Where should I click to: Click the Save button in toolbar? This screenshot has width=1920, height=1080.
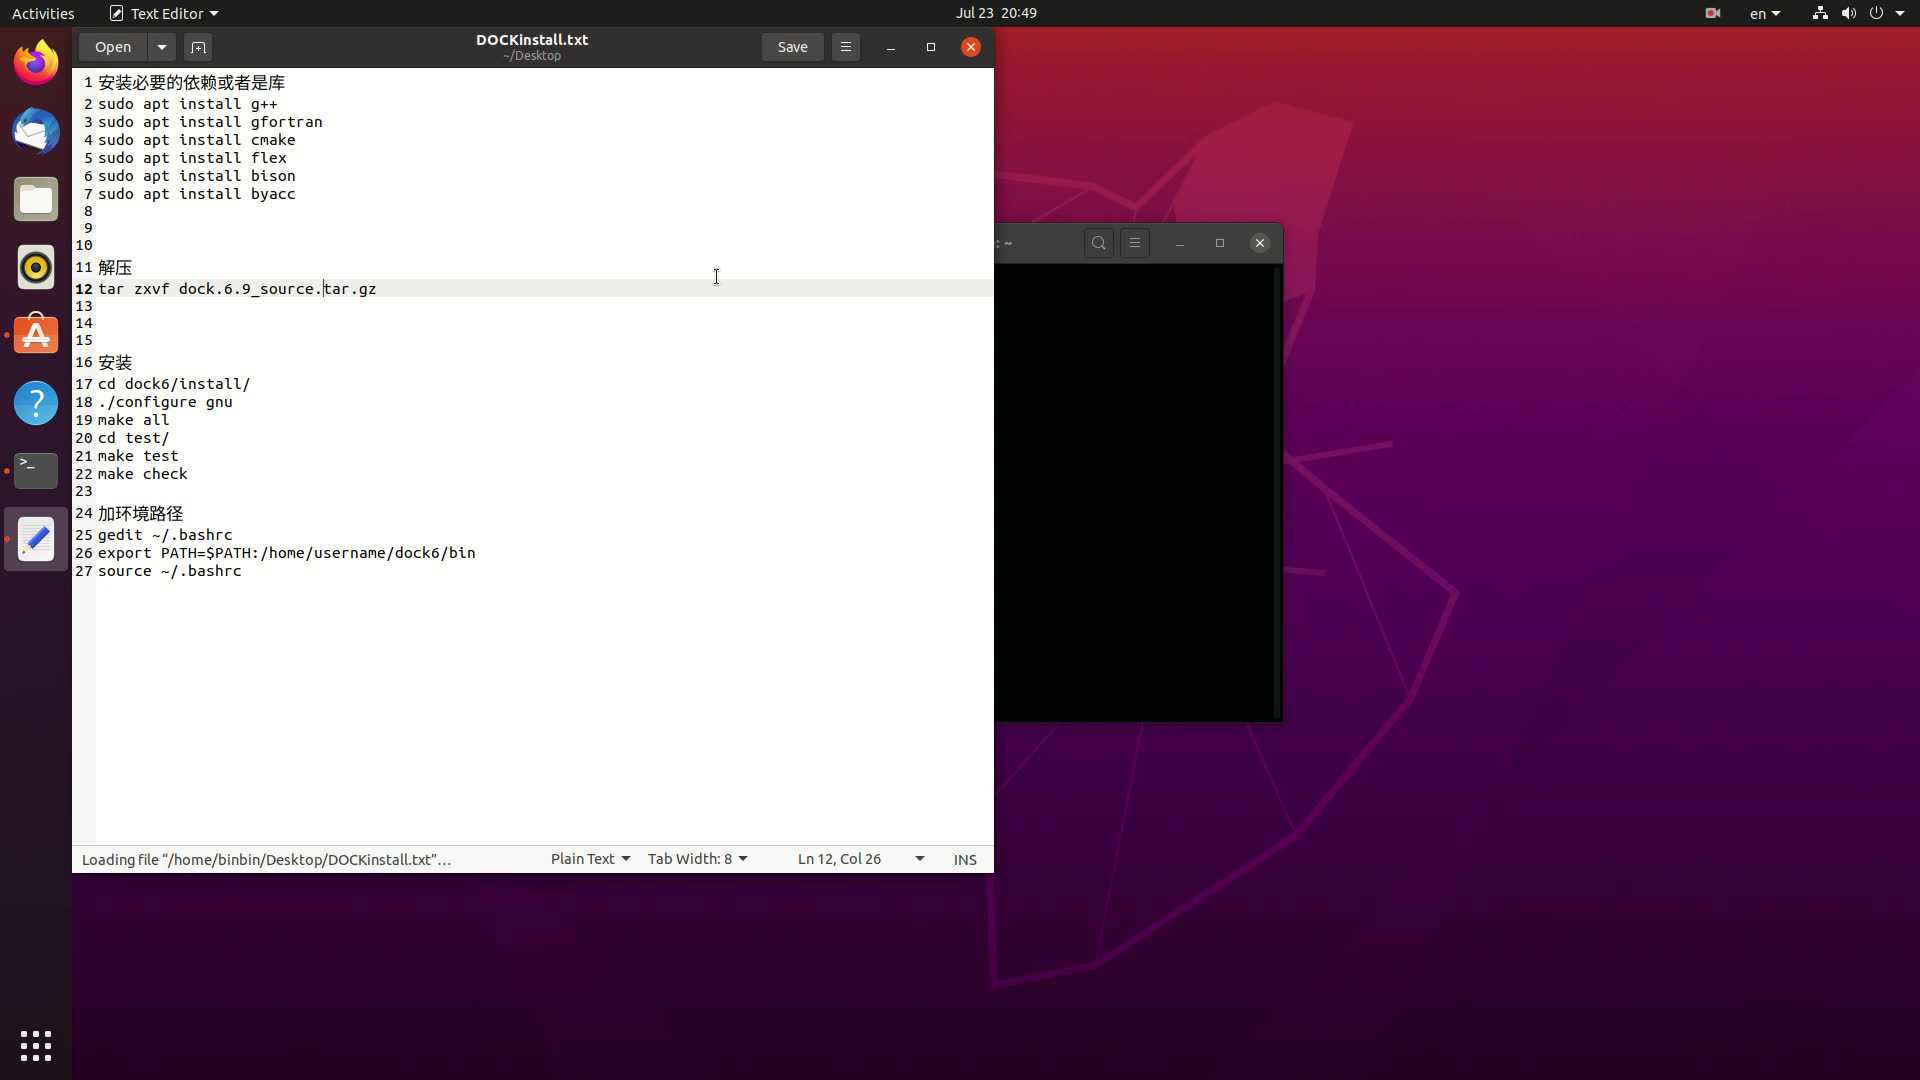pyautogui.click(x=791, y=46)
